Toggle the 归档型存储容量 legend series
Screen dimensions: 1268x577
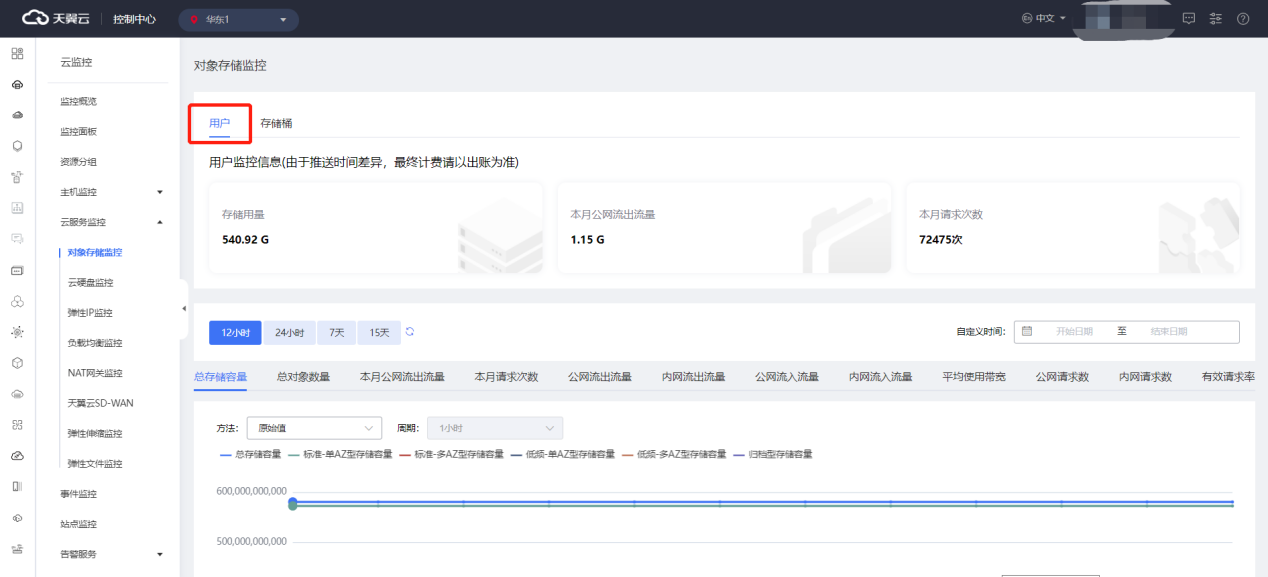(x=773, y=454)
